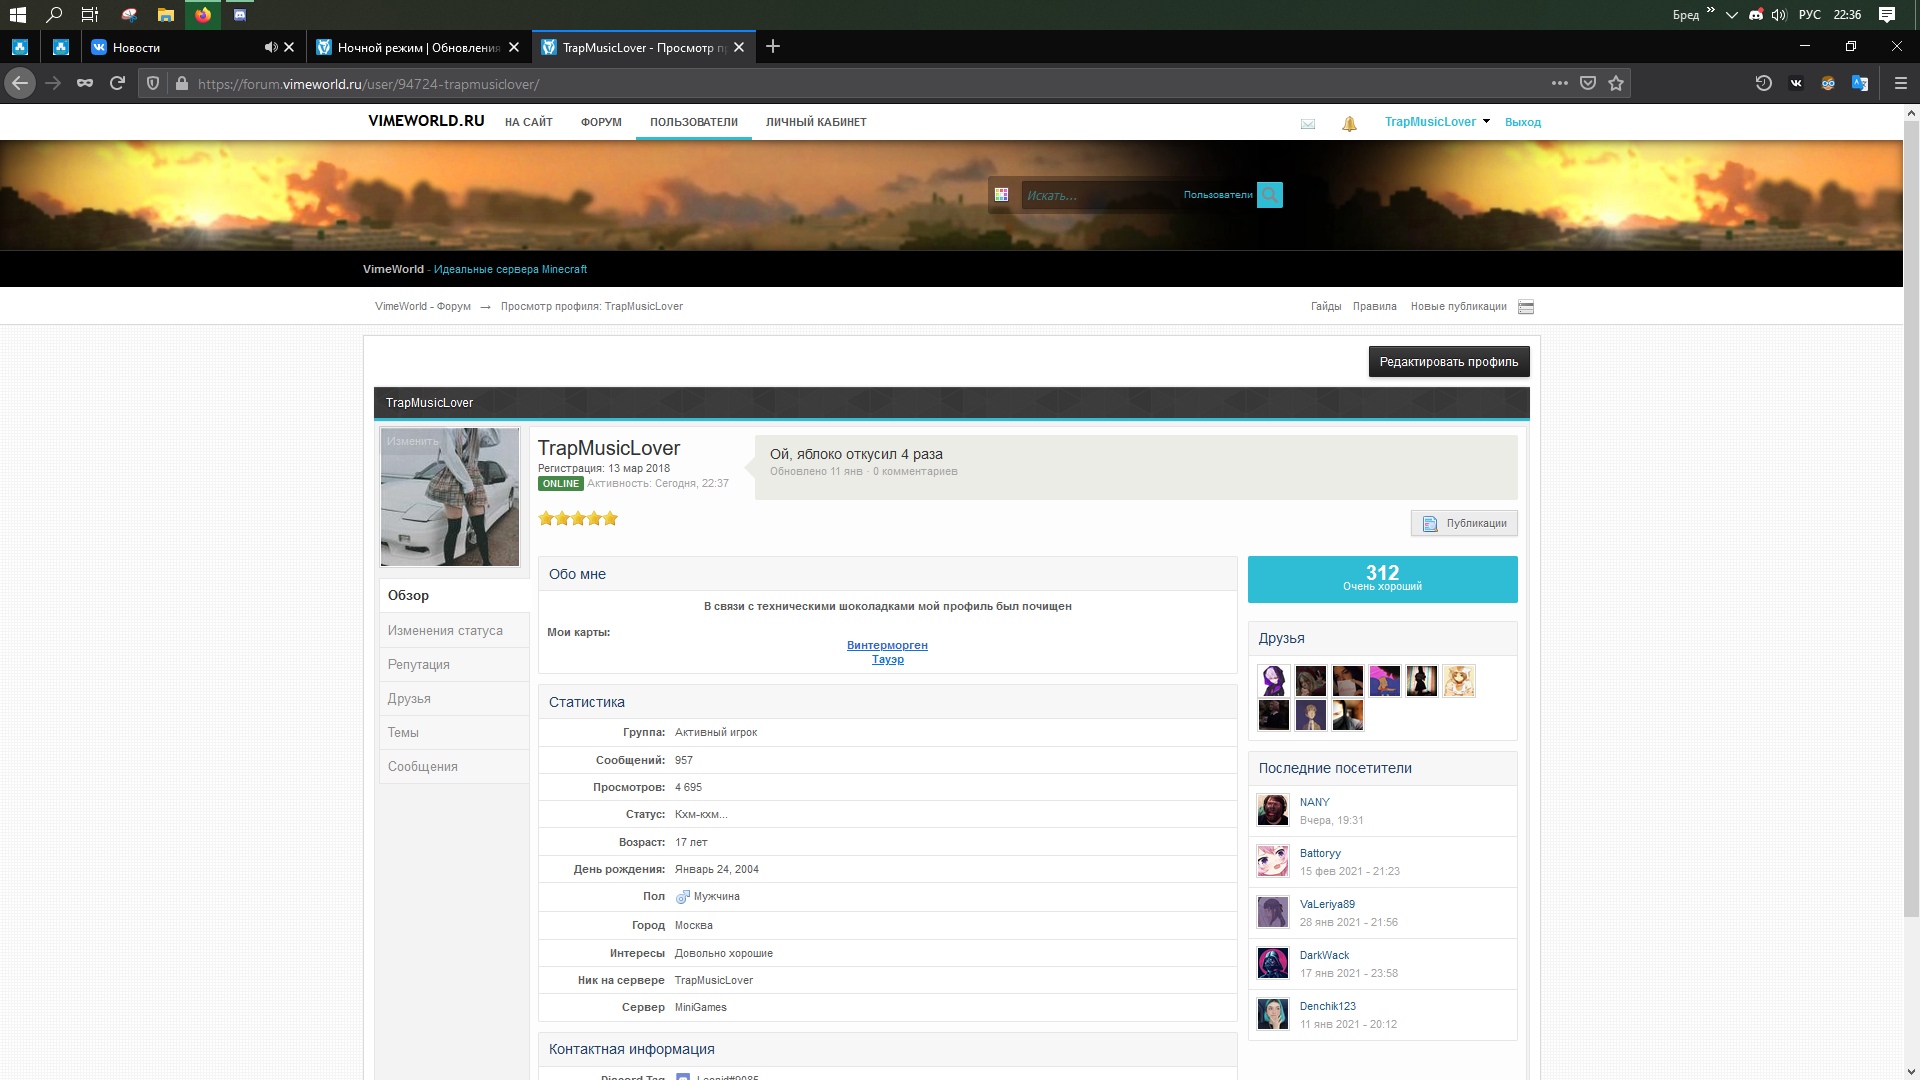This screenshot has width=1920, height=1080.
Task: Open a new browser tab
Action: [772, 46]
